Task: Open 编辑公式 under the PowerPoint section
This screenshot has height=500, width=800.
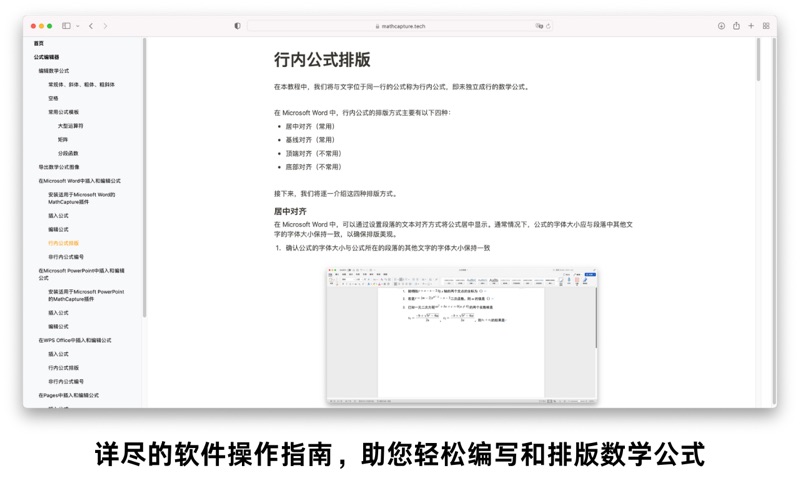Action: (58, 327)
